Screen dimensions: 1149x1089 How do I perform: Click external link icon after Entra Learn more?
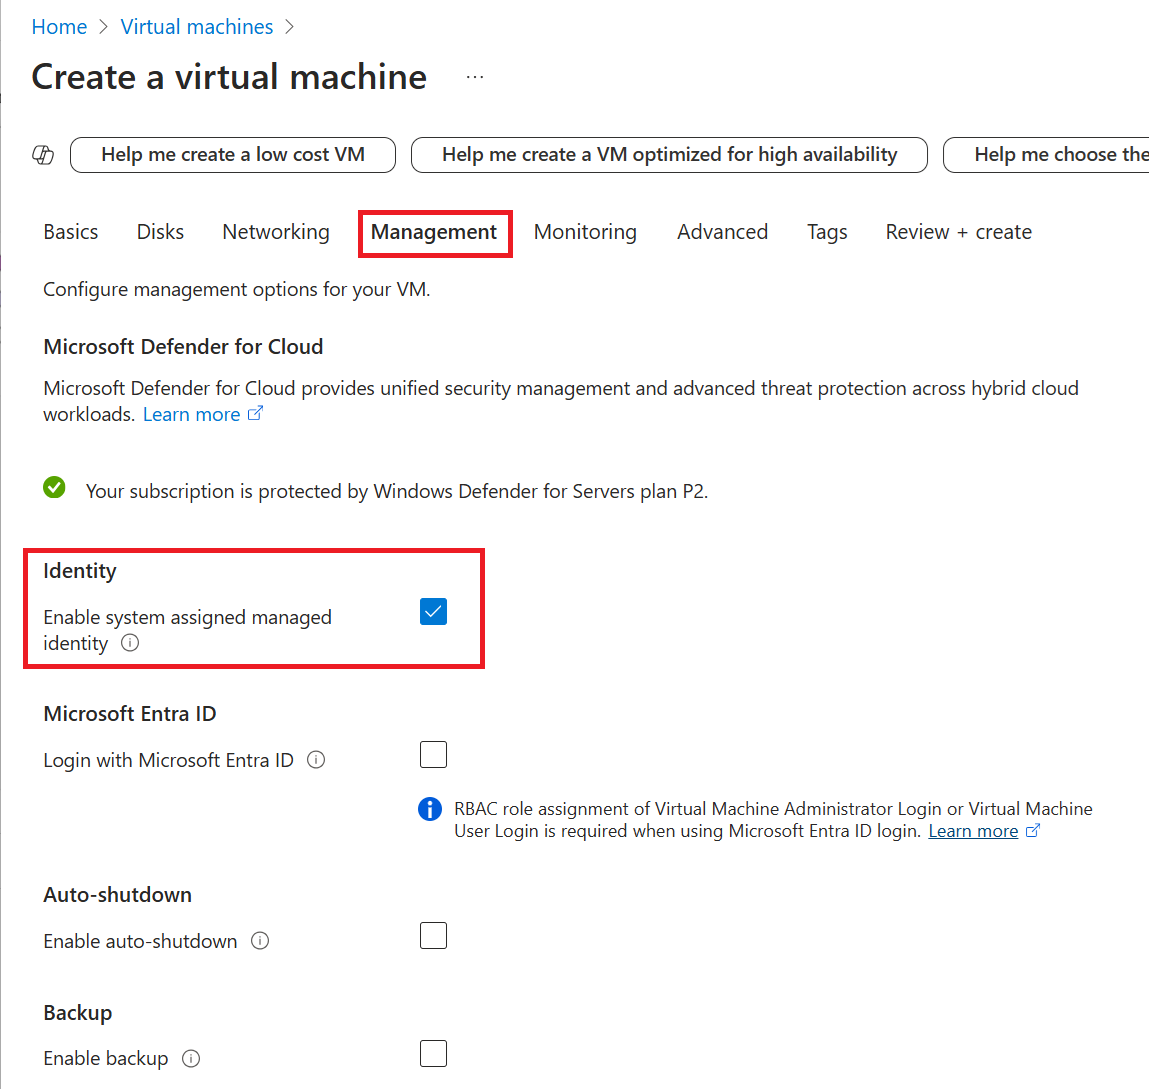click(1034, 830)
